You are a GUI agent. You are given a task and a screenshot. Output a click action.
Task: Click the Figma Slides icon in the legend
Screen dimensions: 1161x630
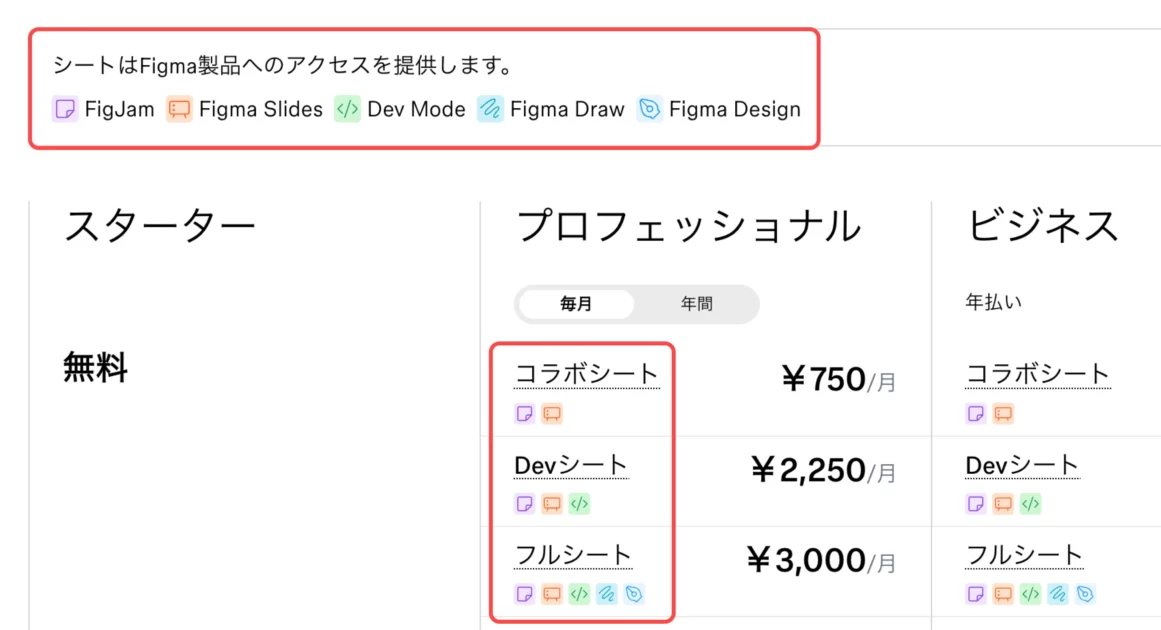tap(179, 109)
